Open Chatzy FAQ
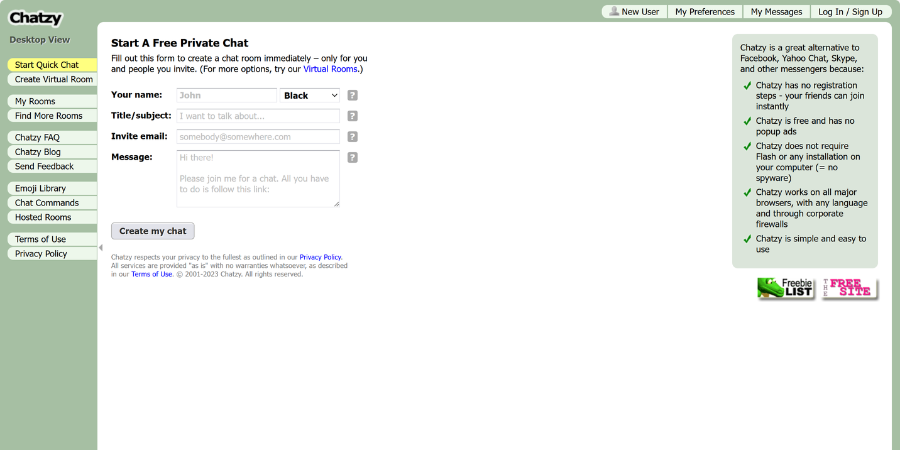 point(52,137)
